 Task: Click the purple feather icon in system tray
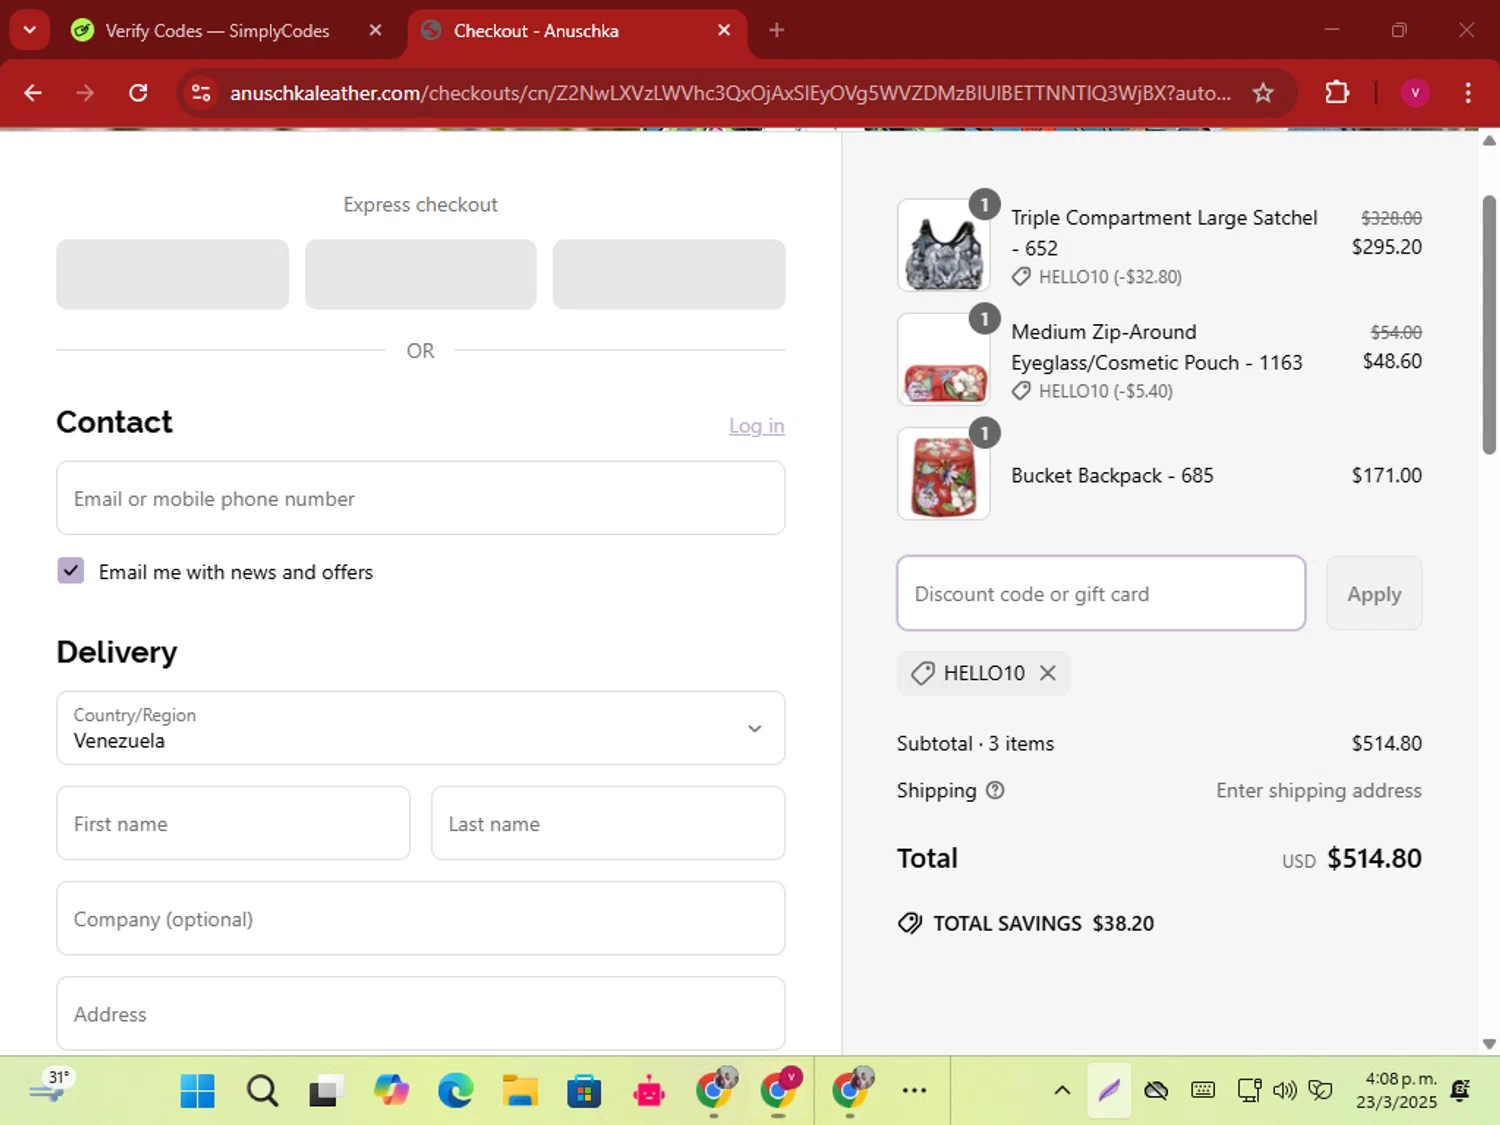(1108, 1091)
